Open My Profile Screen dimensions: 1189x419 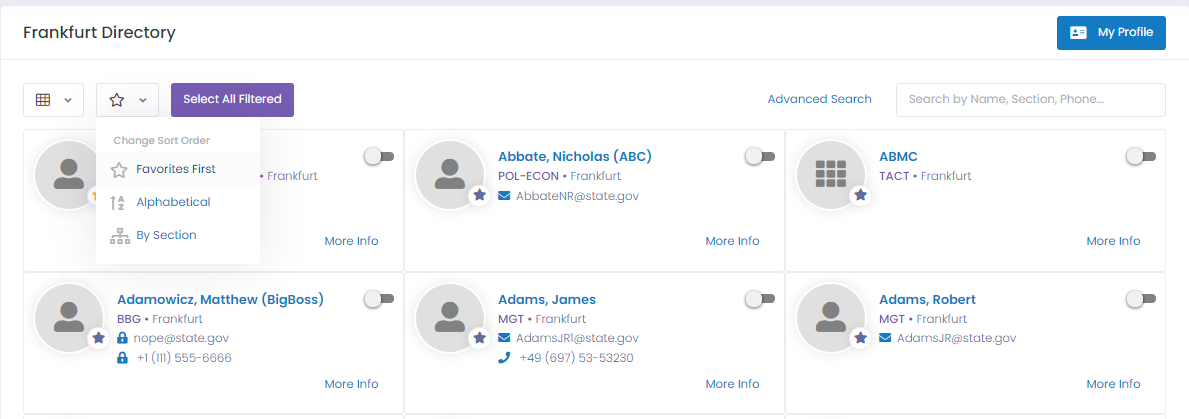click(1111, 33)
